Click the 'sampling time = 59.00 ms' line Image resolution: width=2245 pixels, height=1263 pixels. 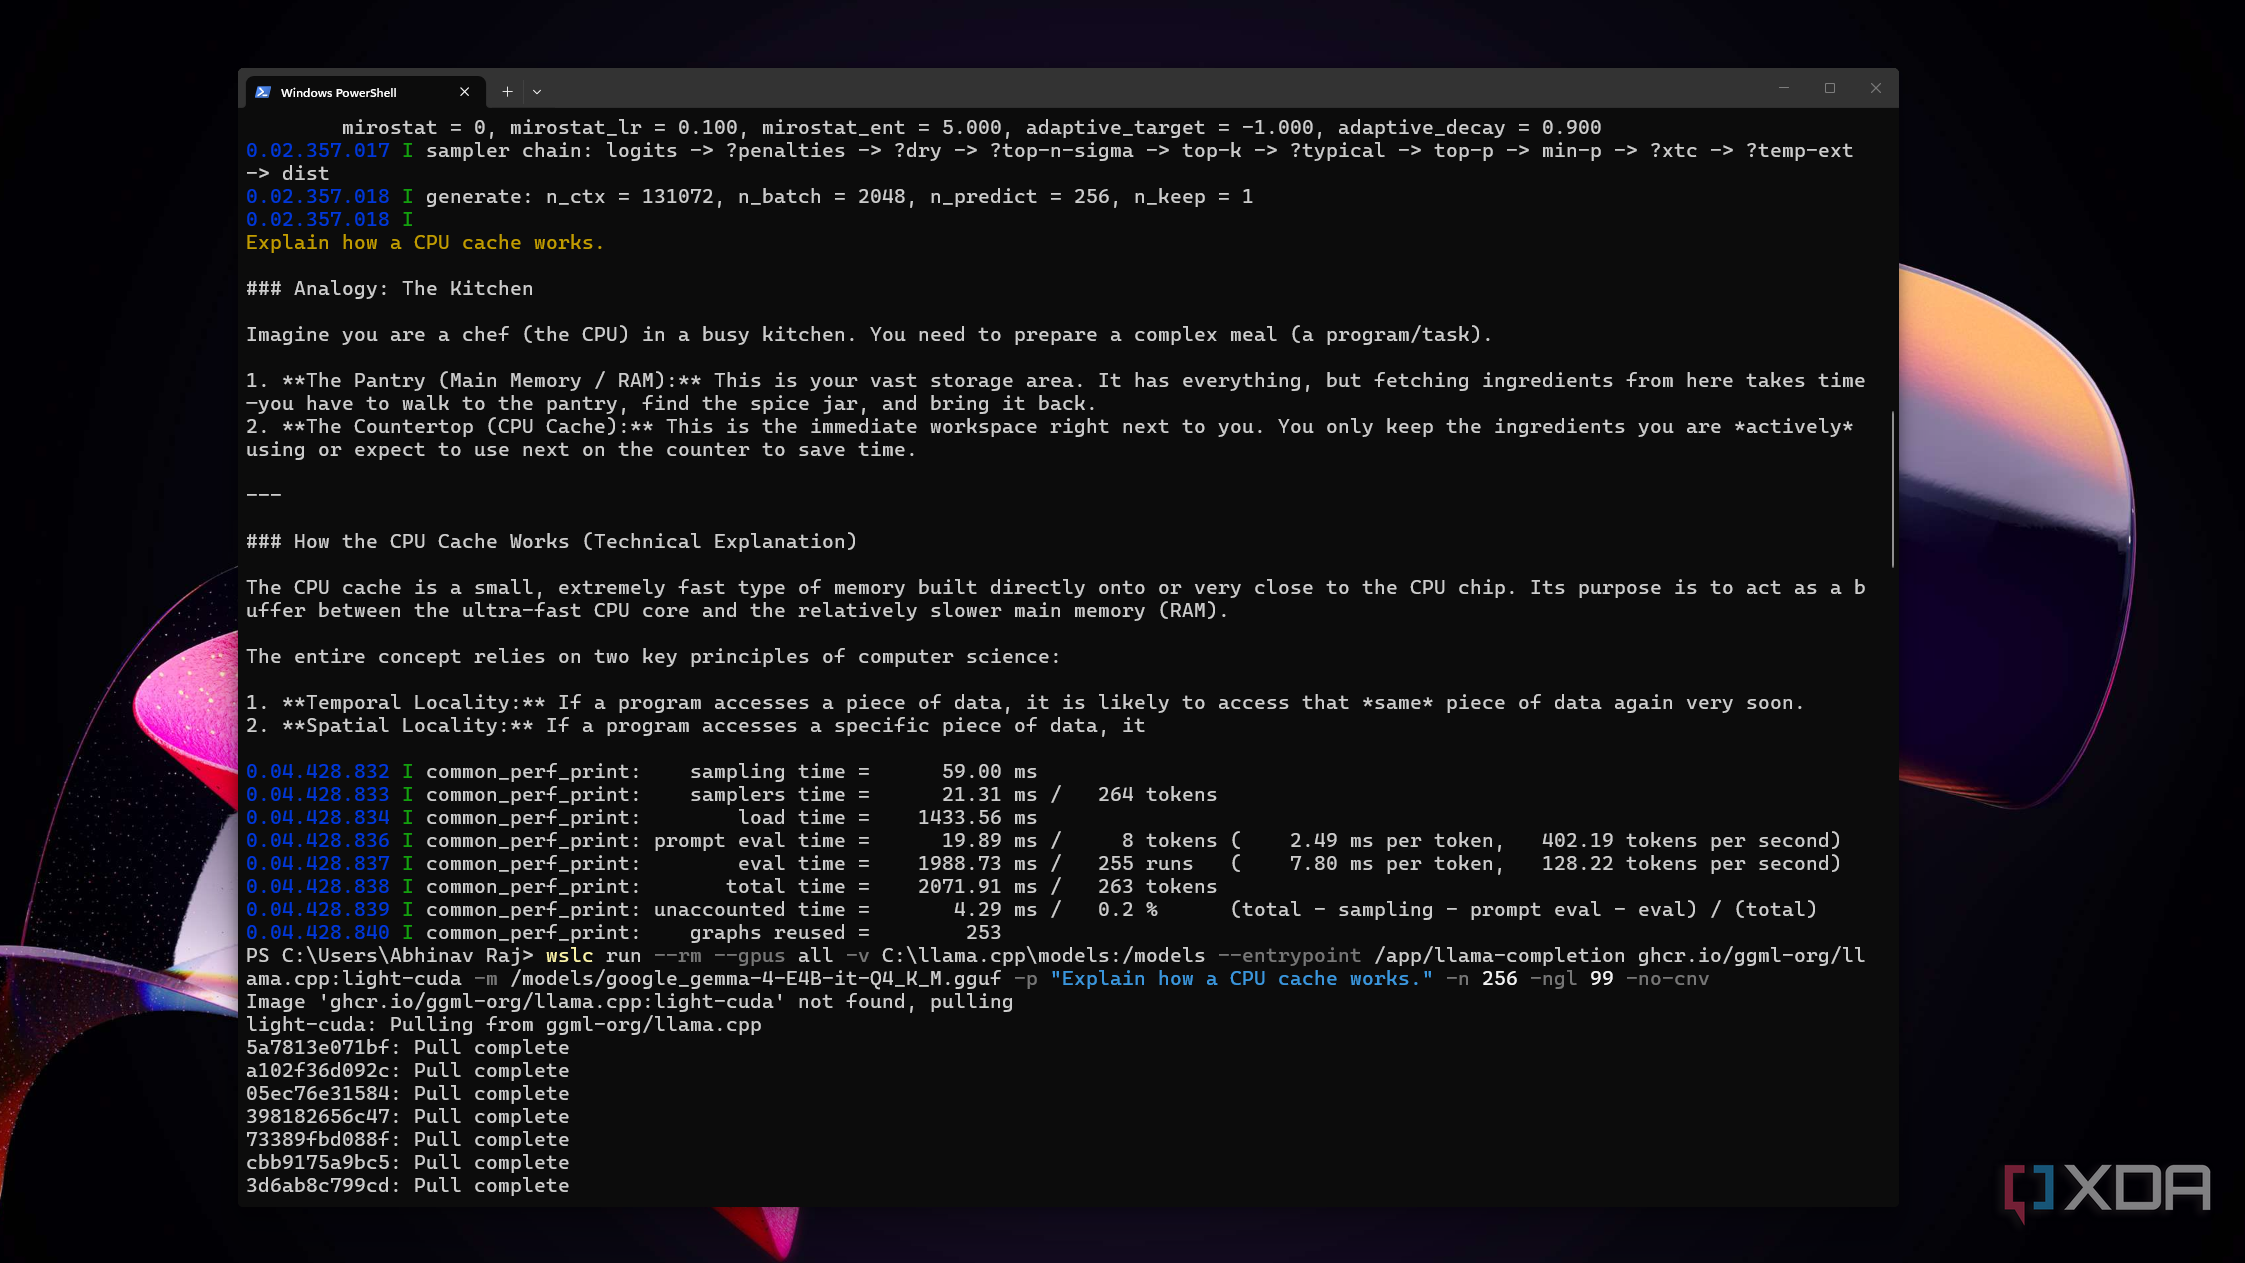[x=642, y=772]
